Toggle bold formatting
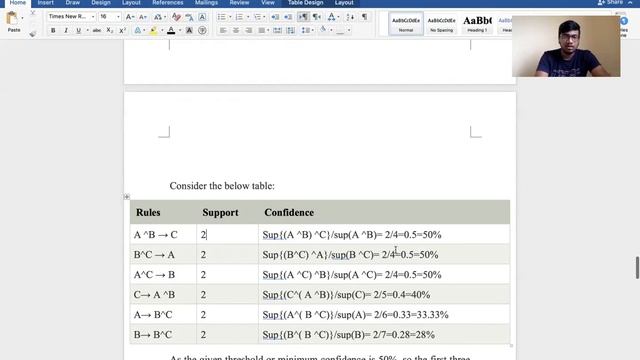The image size is (640, 360). pyautogui.click(x=53, y=30)
